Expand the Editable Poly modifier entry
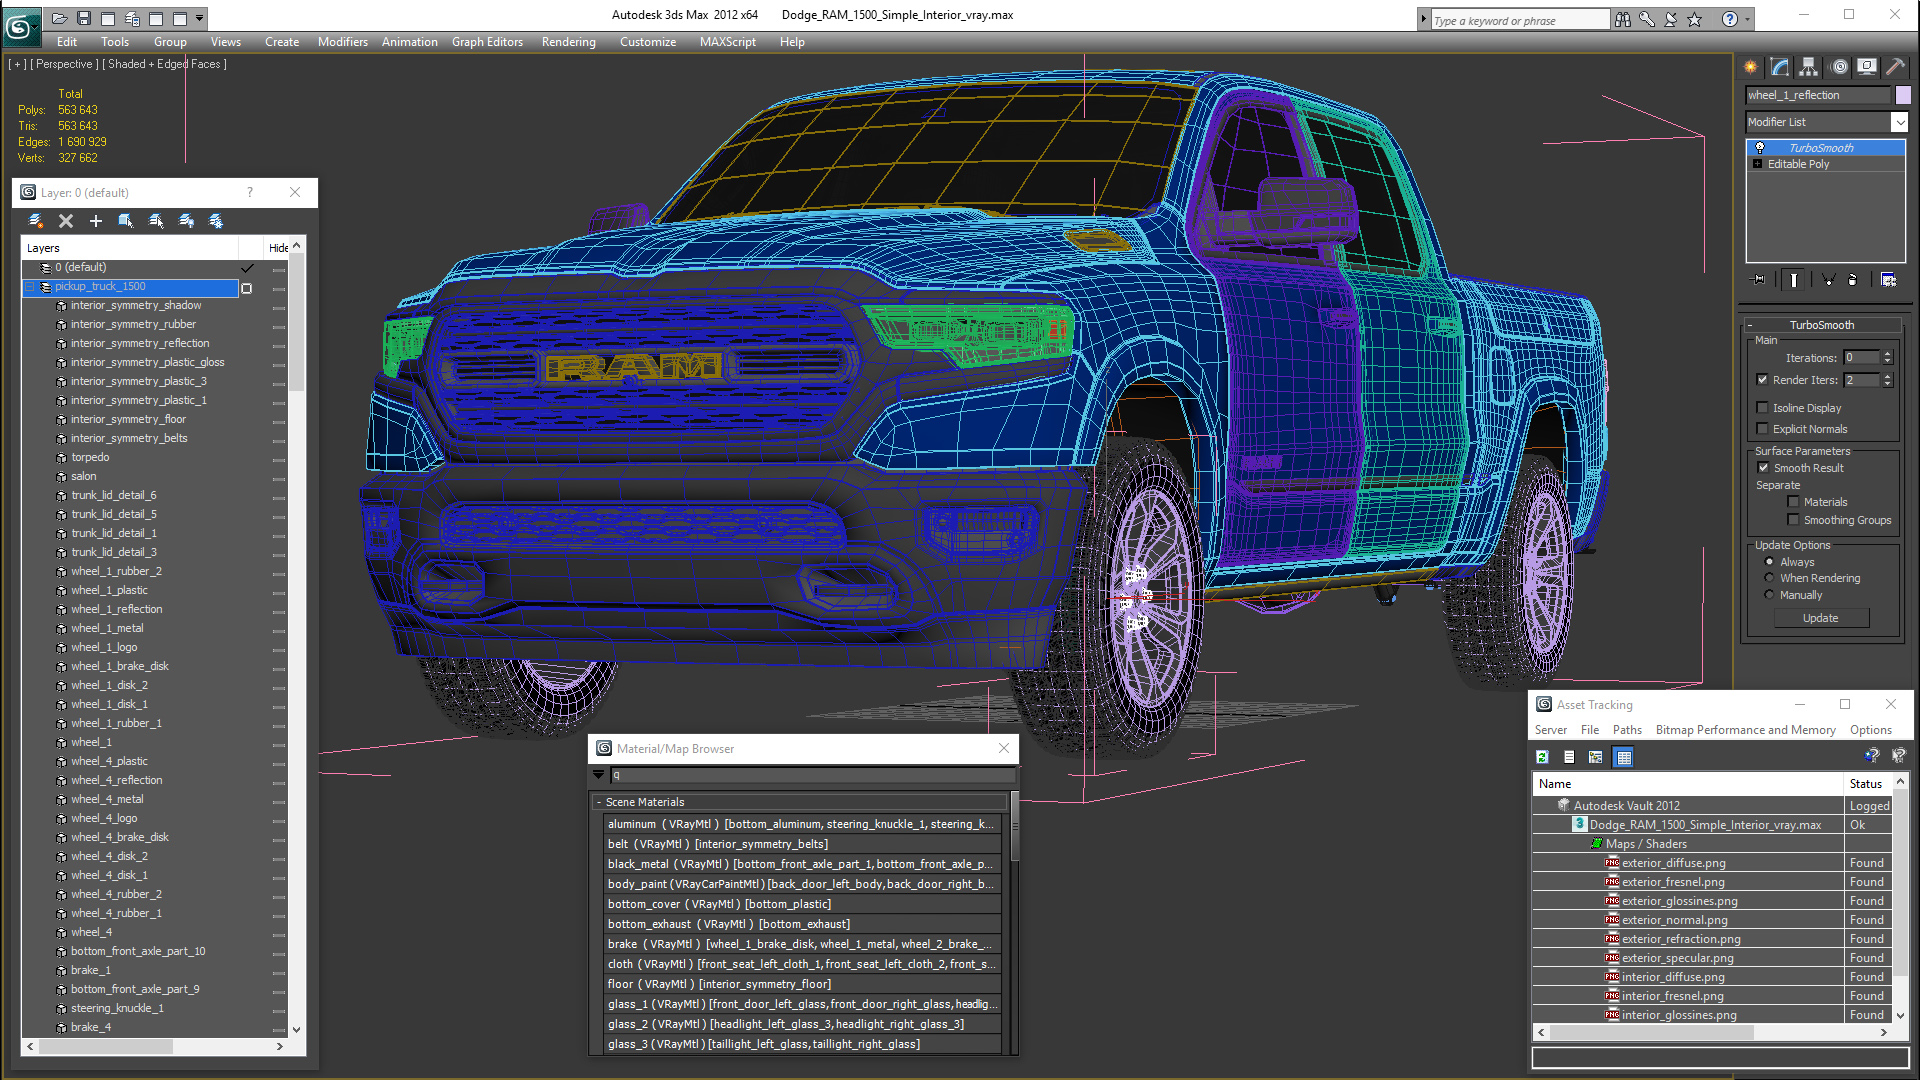 [x=1758, y=164]
